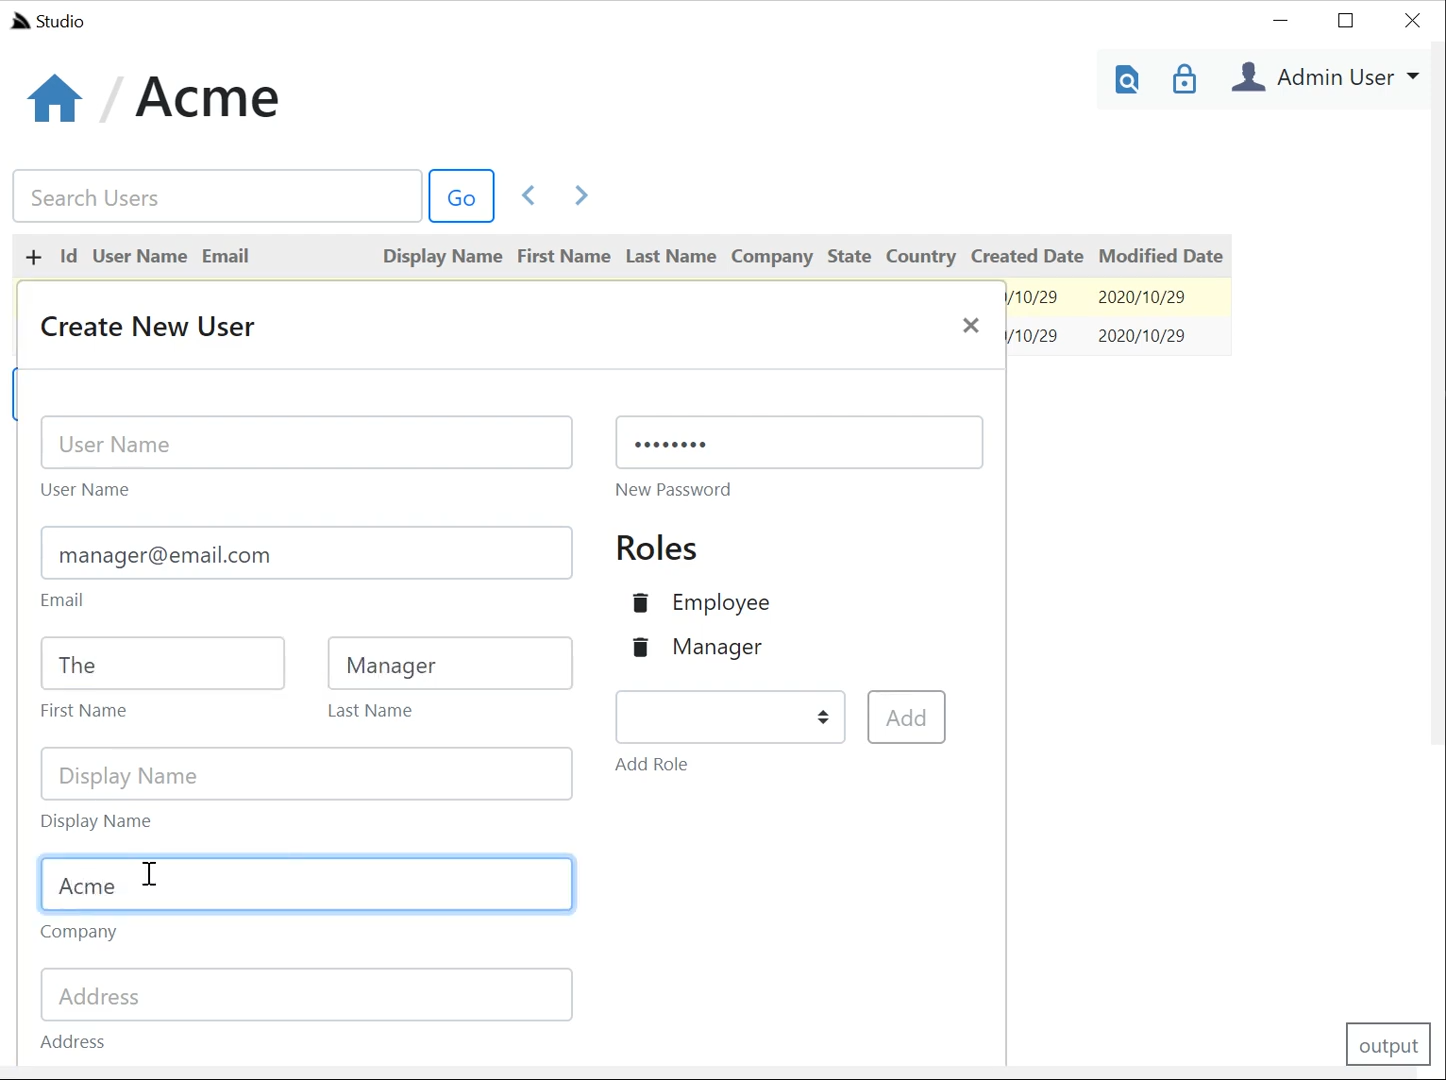Screen dimensions: 1446x1080
Task: Click the plus icon to add user
Action: pos(33,257)
